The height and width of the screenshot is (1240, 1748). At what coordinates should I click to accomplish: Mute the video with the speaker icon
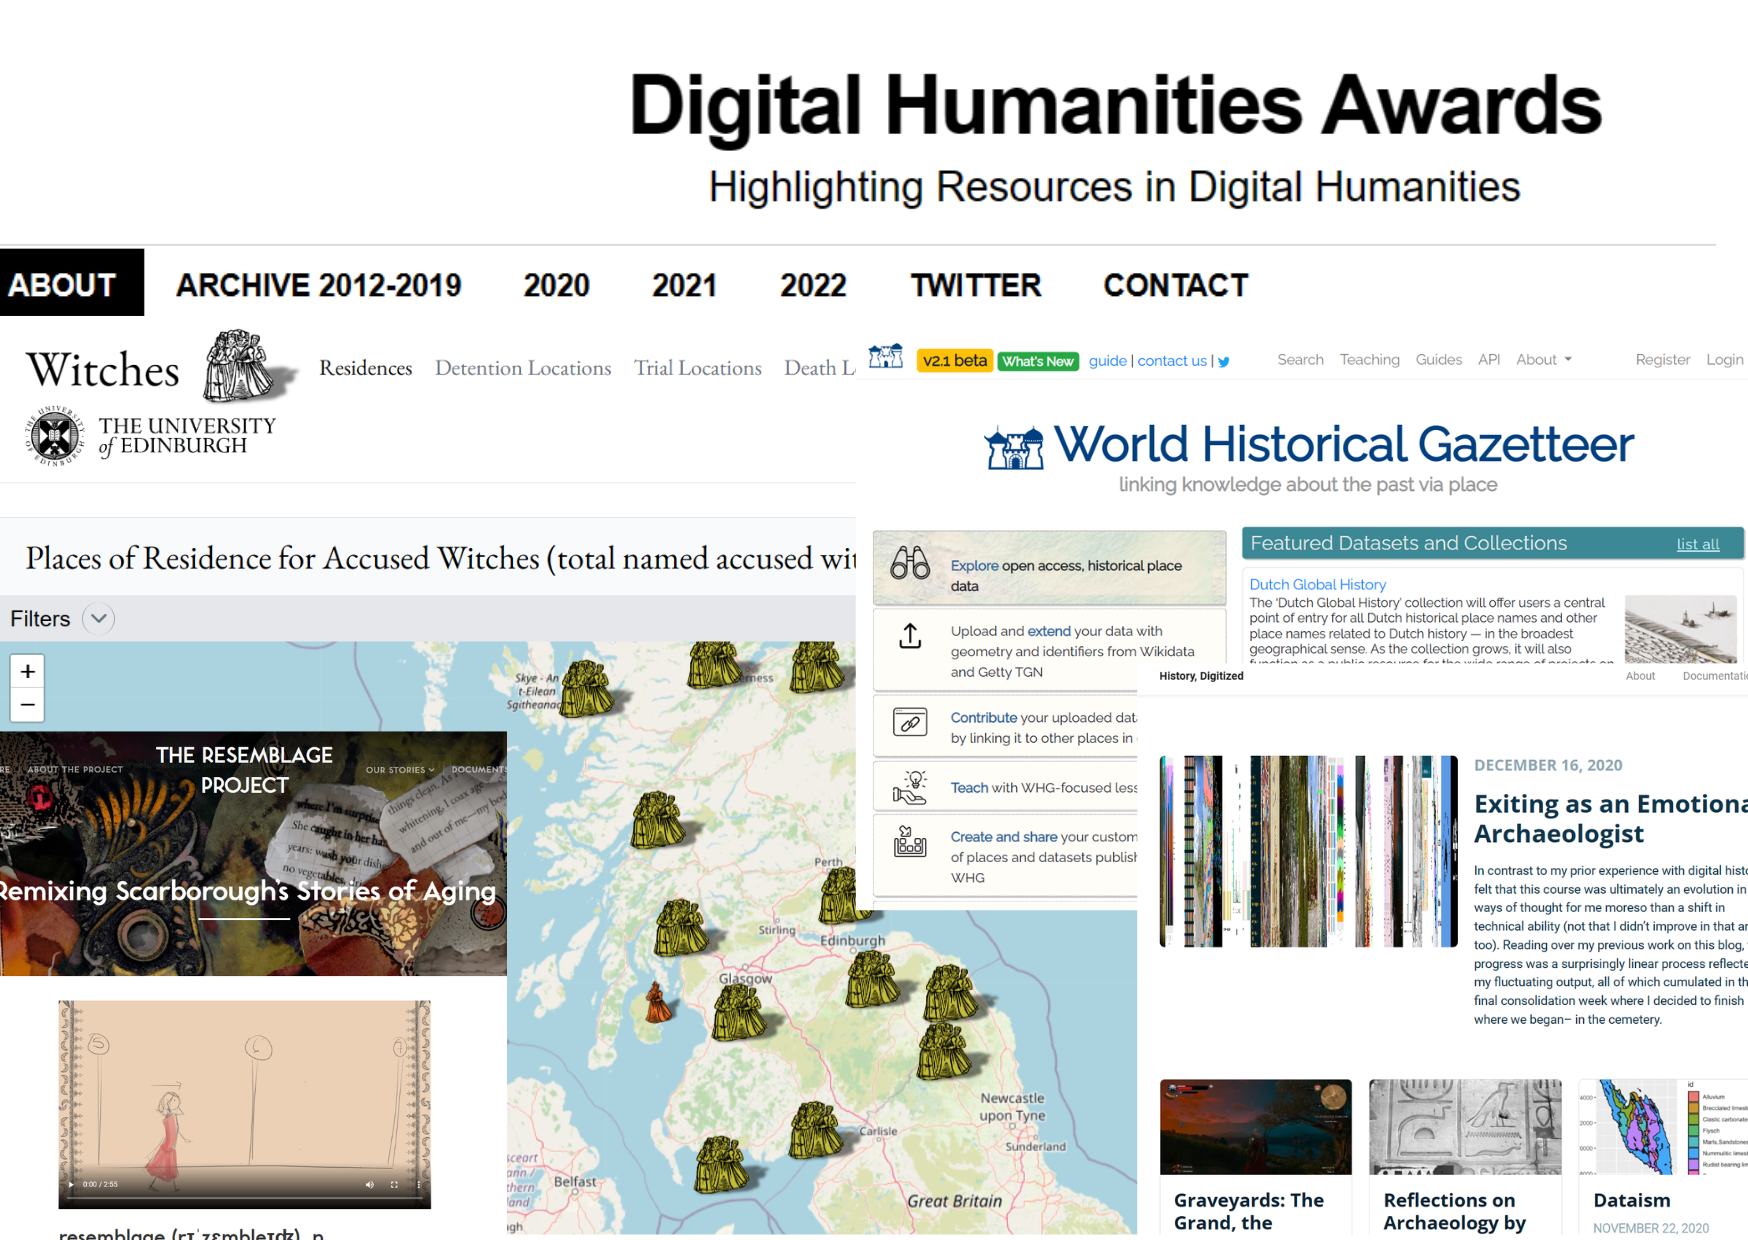[369, 1184]
